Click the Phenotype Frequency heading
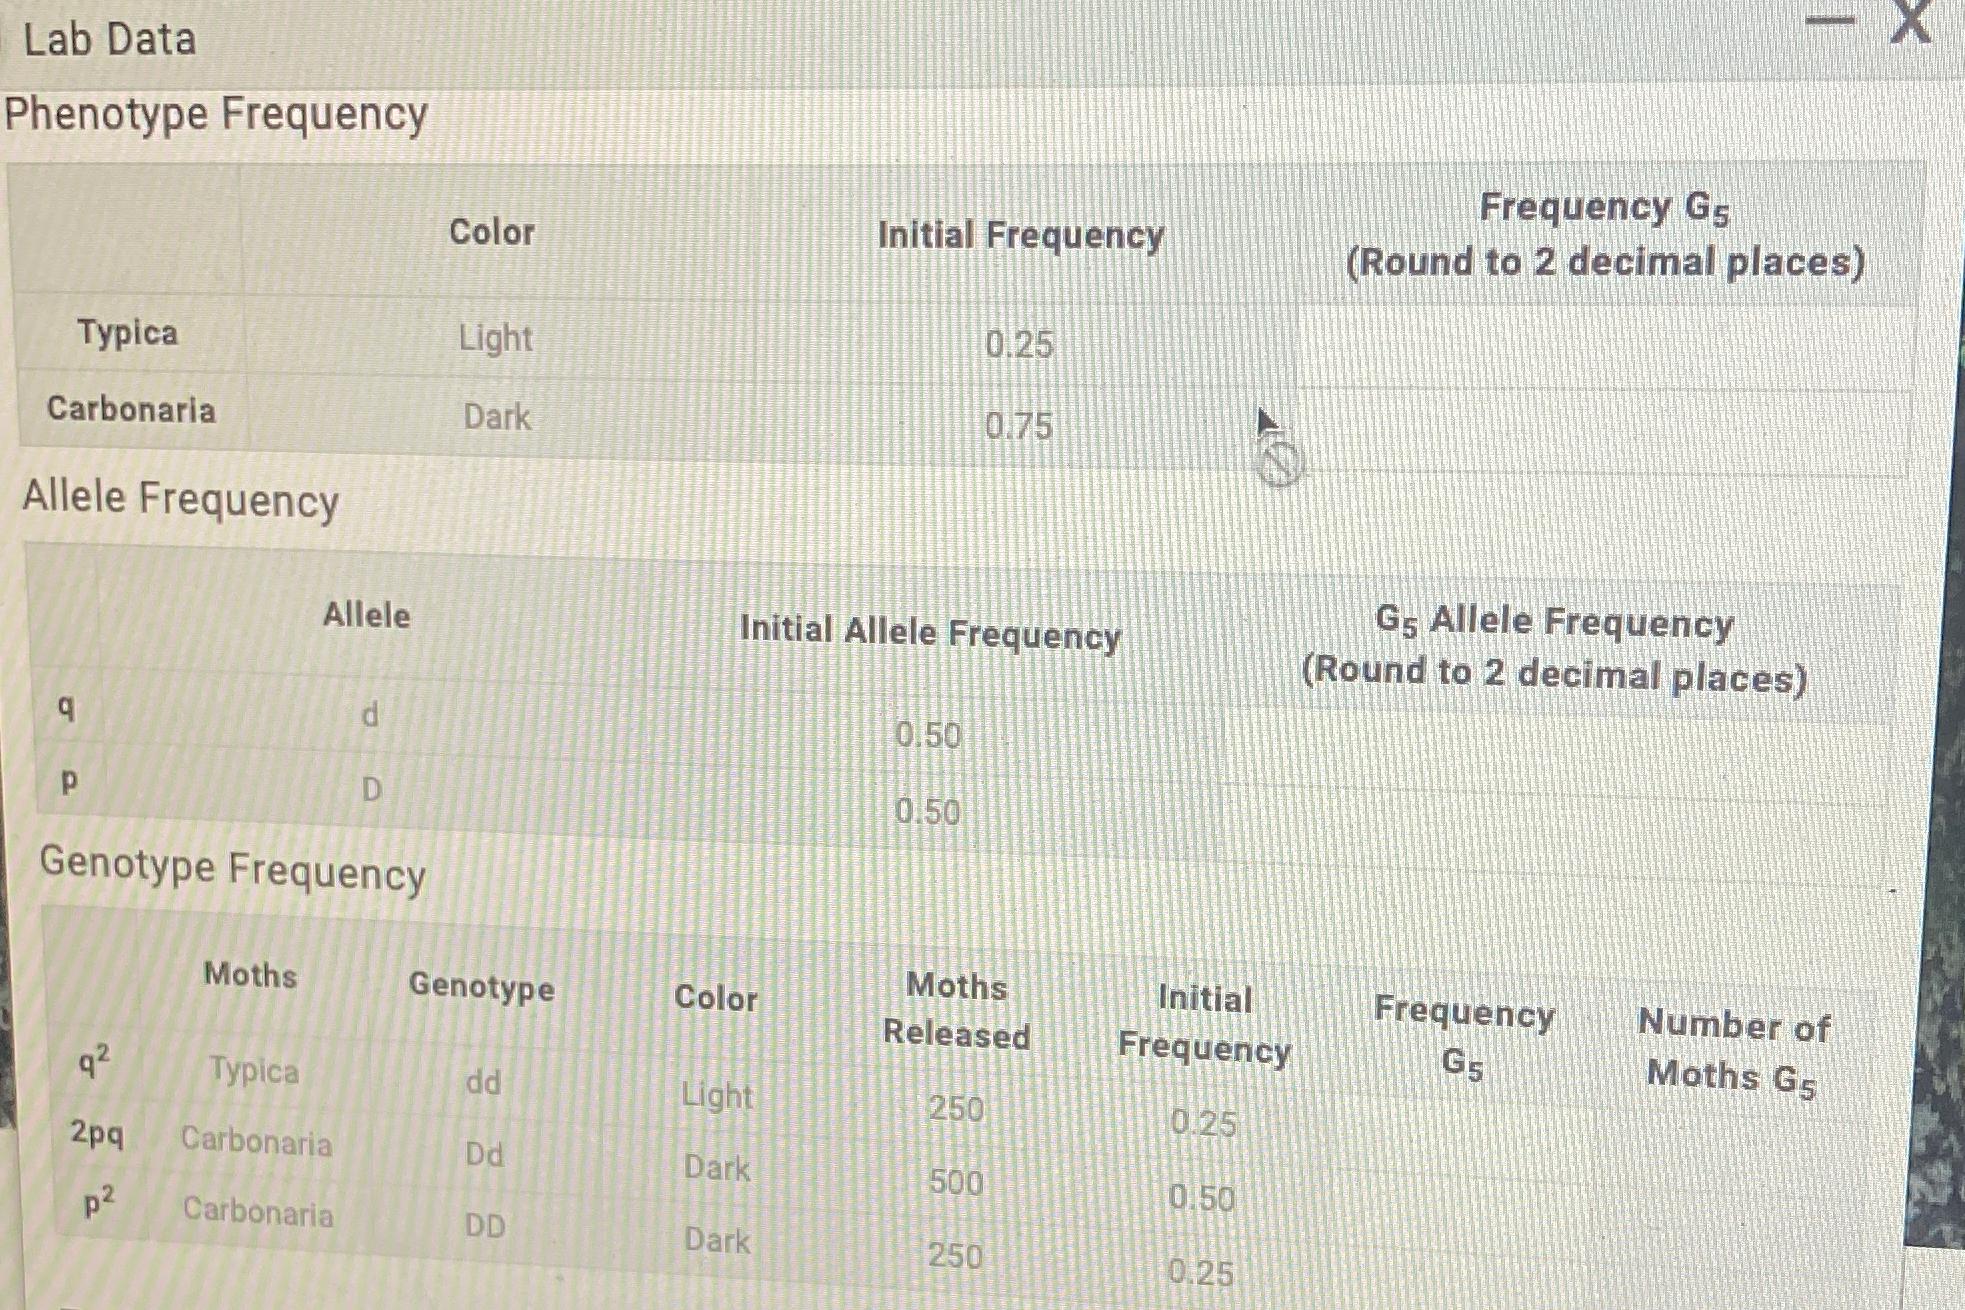1965x1310 pixels. point(215,112)
